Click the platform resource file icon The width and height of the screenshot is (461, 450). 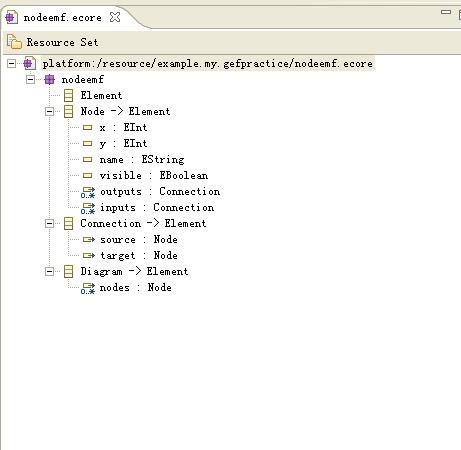[x=29, y=63]
